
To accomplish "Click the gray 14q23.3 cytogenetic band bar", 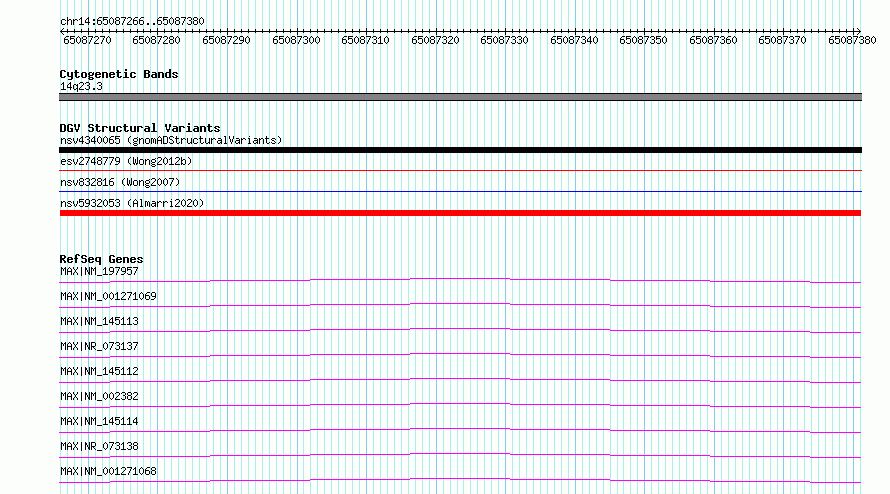I will (460, 97).
